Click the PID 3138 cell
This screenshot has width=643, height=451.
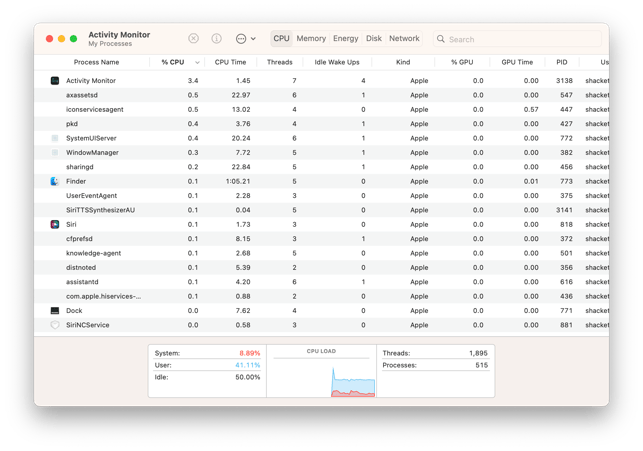tap(564, 81)
